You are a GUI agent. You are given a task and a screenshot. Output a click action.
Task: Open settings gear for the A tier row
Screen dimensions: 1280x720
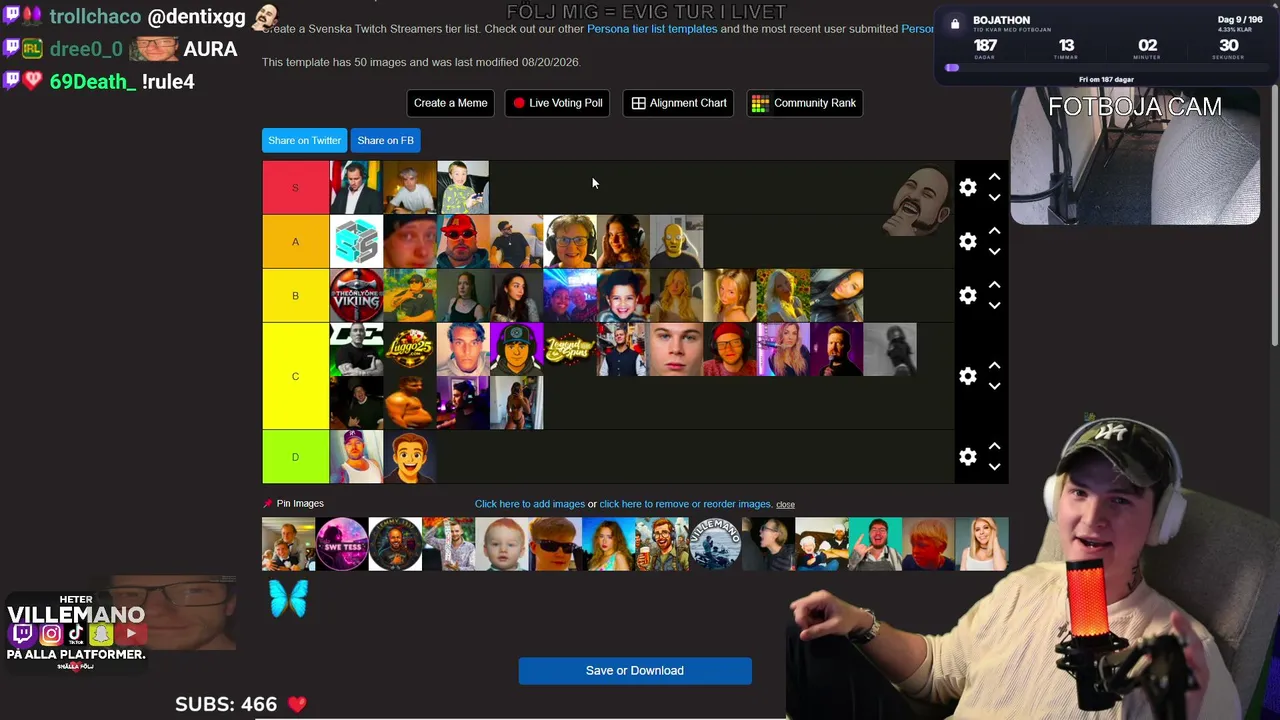967,241
